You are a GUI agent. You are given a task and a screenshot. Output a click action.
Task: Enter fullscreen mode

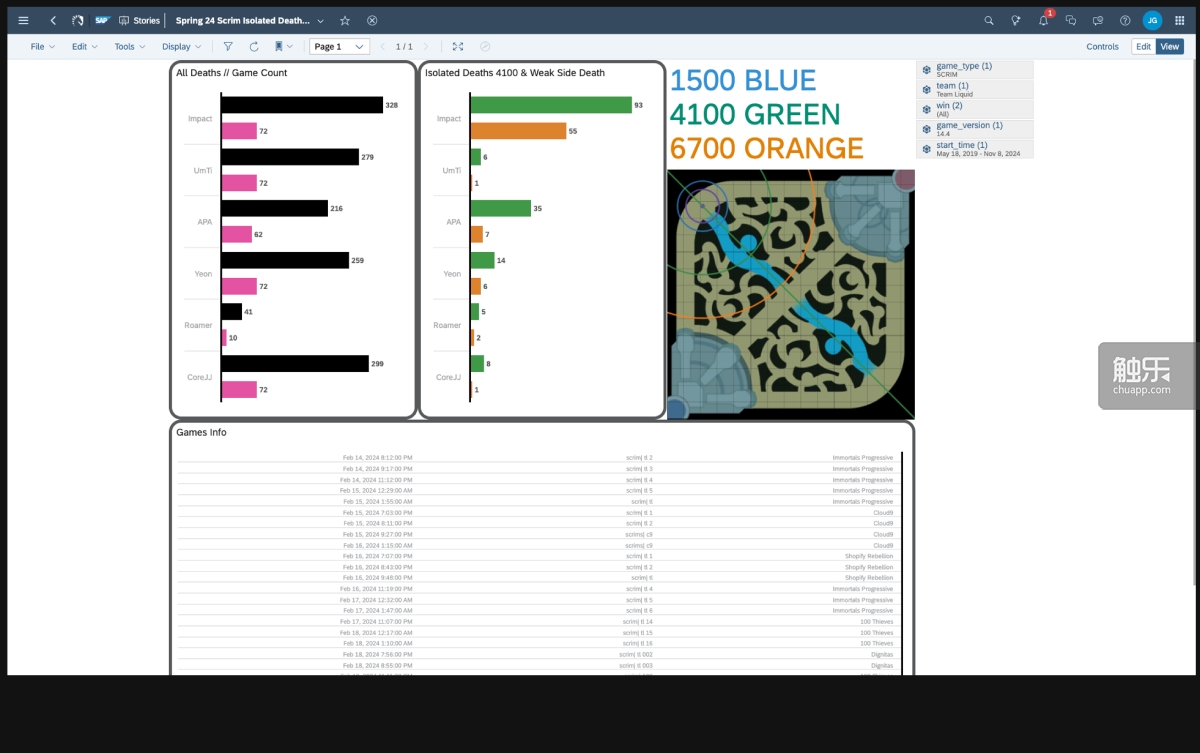coord(458,46)
